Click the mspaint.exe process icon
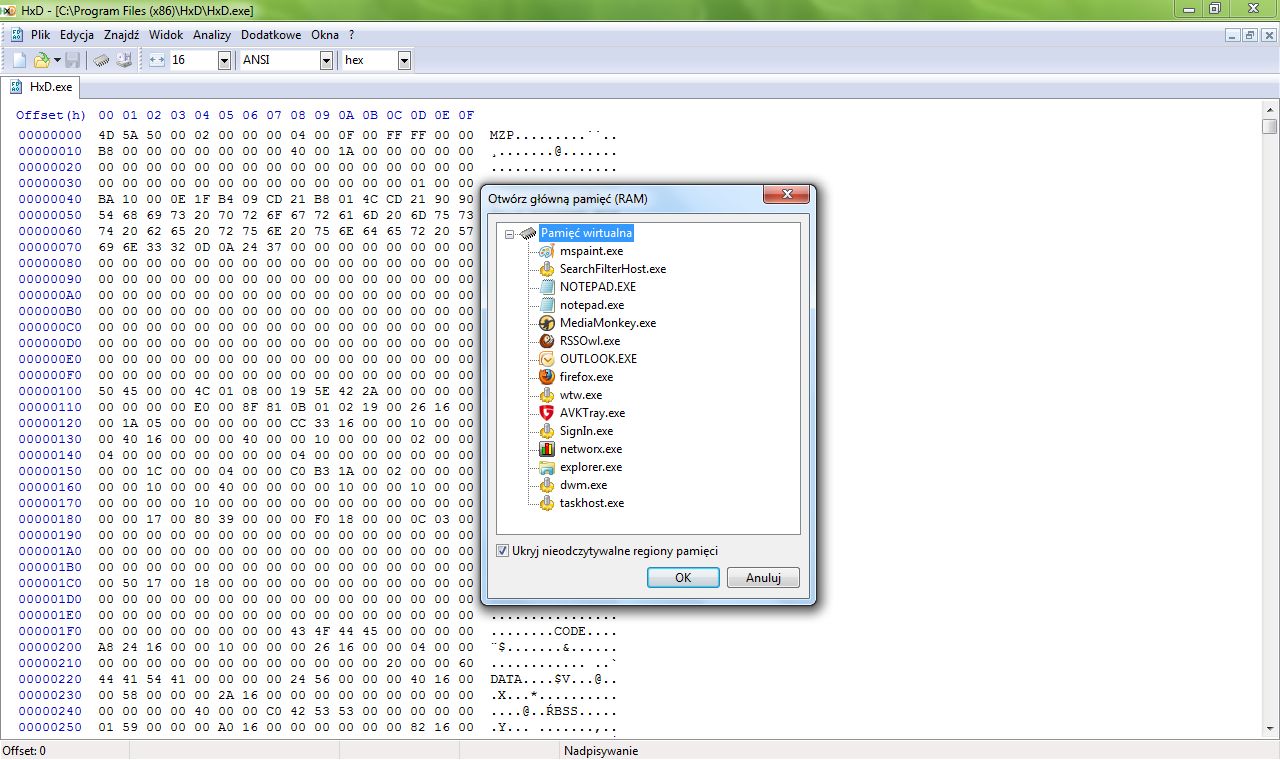 pos(546,251)
